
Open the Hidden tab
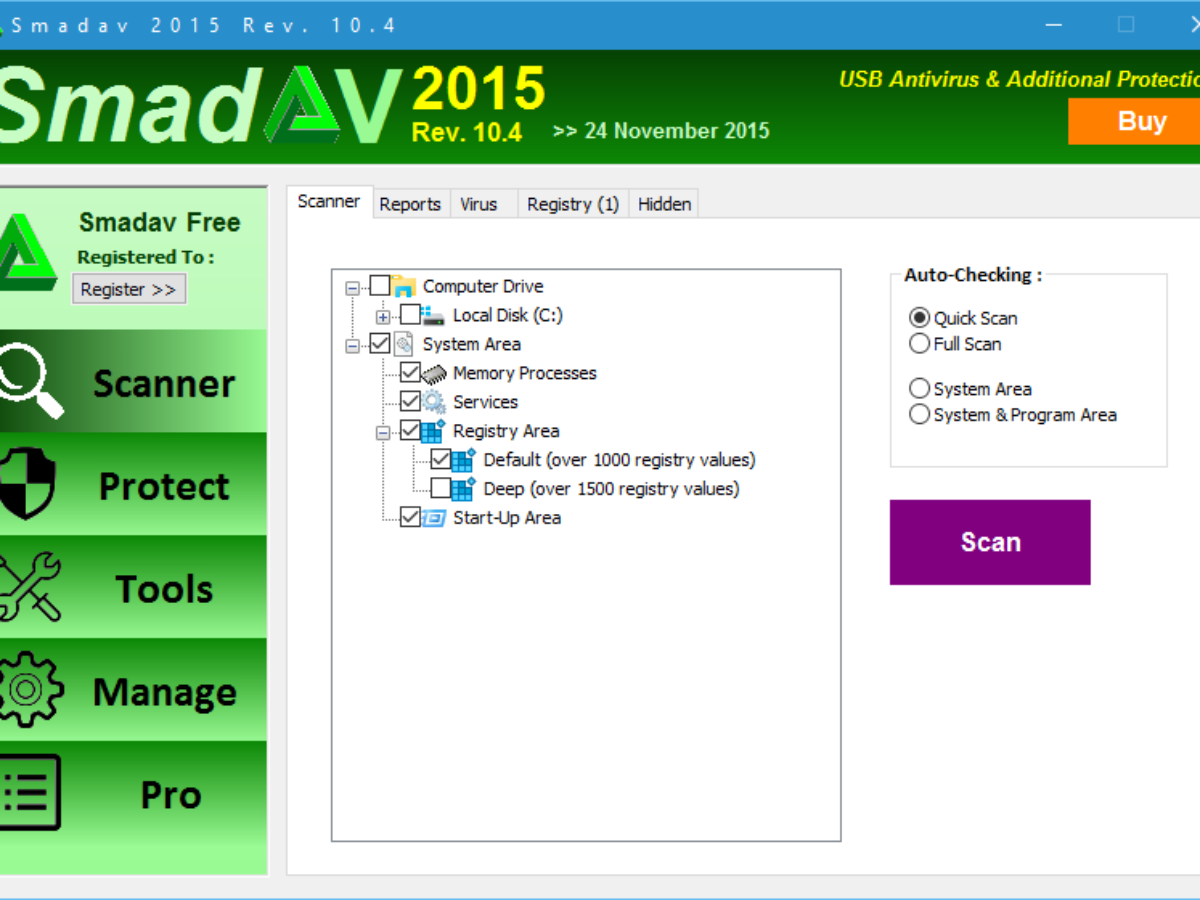(664, 204)
